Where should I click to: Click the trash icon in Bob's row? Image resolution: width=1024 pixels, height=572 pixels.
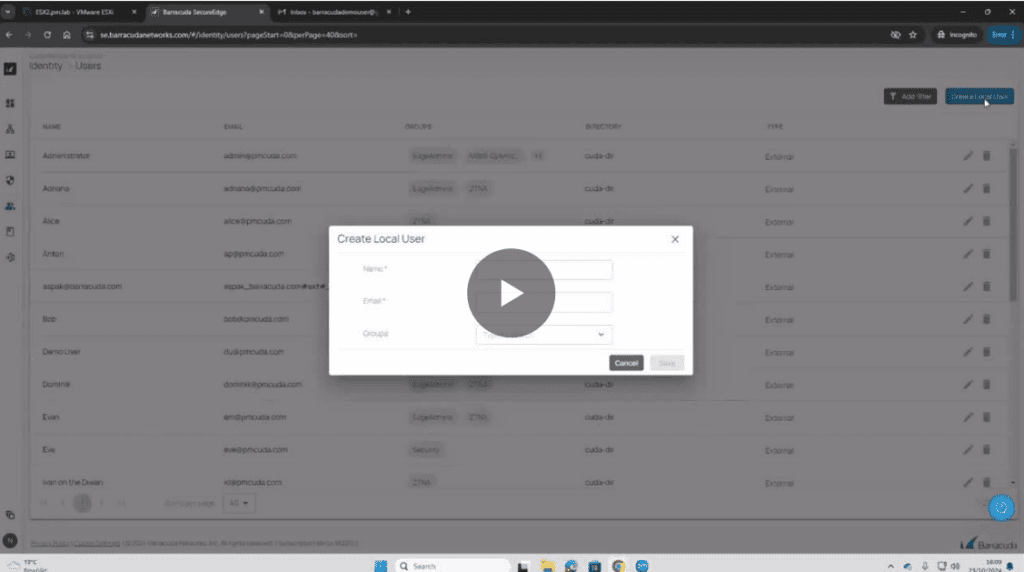point(986,319)
